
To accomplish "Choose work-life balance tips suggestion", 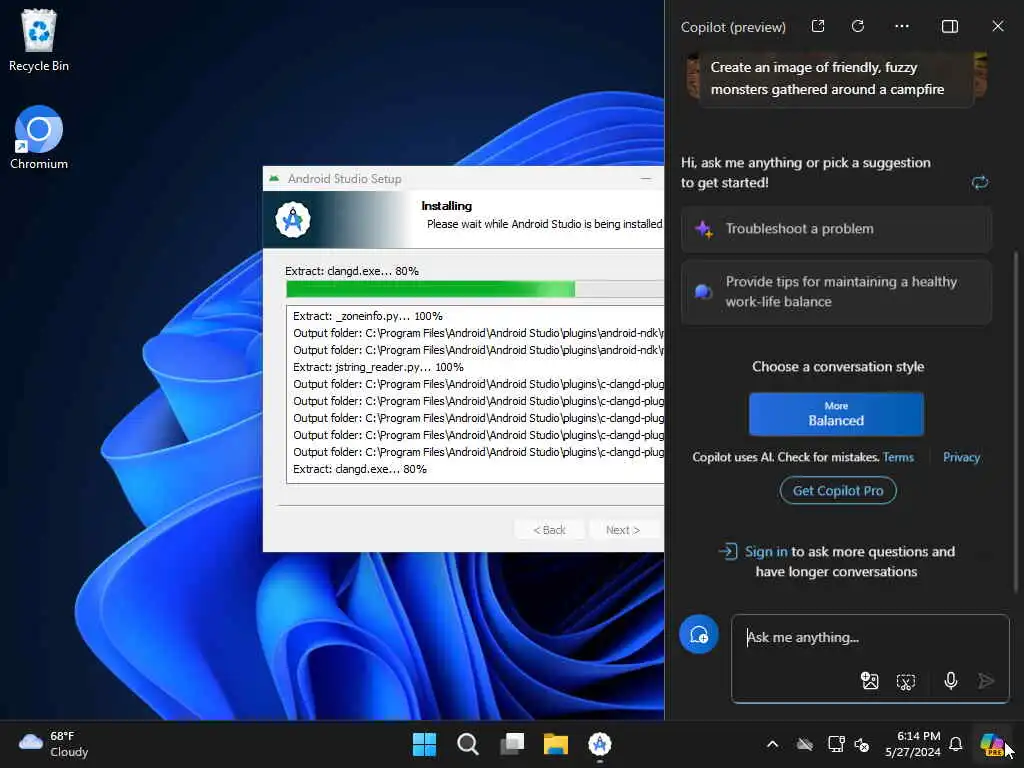I will click(836, 292).
